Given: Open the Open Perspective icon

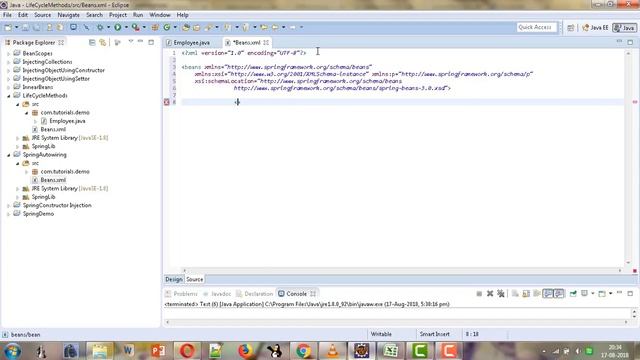Looking at the screenshot, I should click(x=571, y=28).
